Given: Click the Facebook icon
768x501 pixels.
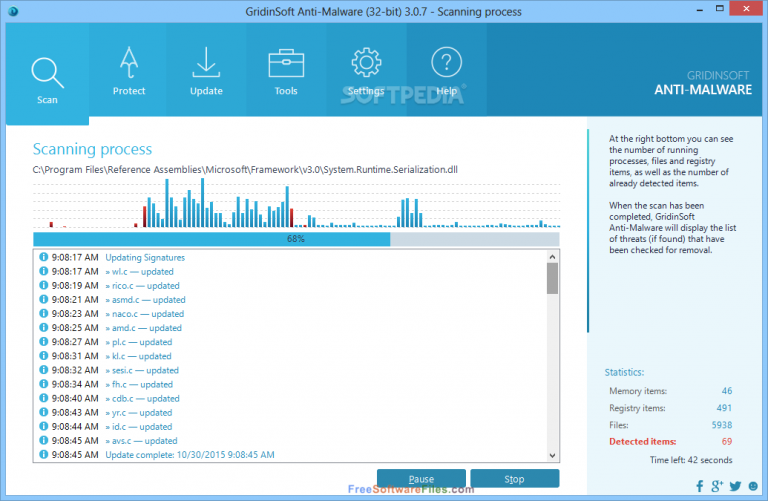Looking at the screenshot, I should click(x=699, y=486).
